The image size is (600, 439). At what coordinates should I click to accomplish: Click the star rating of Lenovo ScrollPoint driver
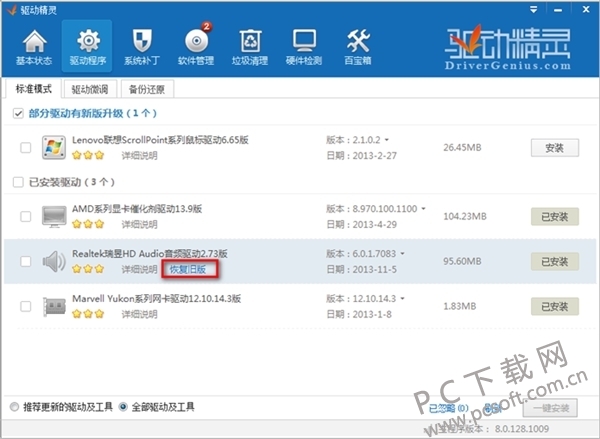click(88, 155)
